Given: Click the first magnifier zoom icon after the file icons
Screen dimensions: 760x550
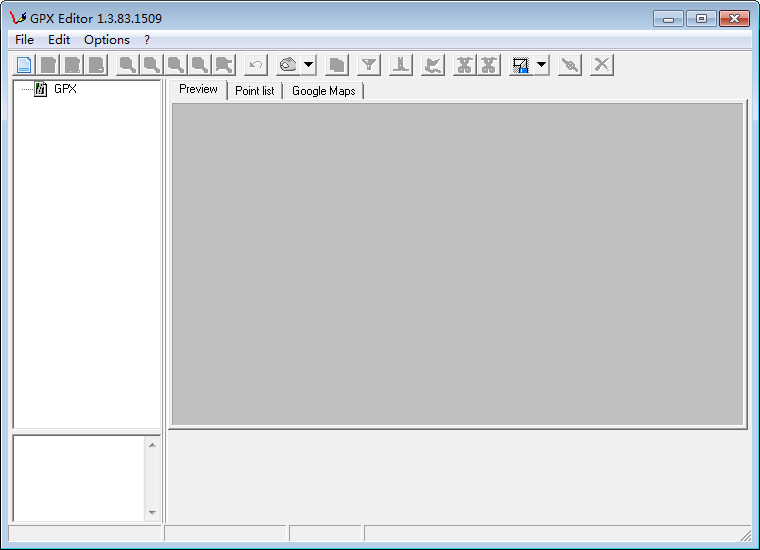Looking at the screenshot, I should [128, 64].
